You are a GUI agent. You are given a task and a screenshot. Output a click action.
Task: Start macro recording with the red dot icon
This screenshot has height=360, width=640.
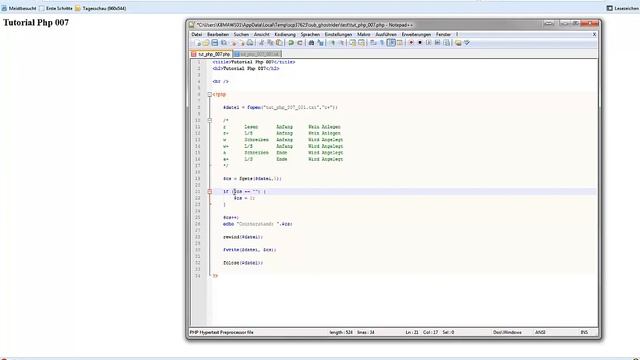click(411, 43)
